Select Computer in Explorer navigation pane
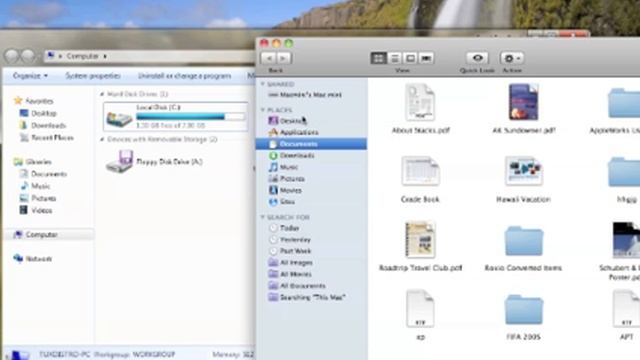Image resolution: width=640 pixels, height=360 pixels. click(49, 234)
